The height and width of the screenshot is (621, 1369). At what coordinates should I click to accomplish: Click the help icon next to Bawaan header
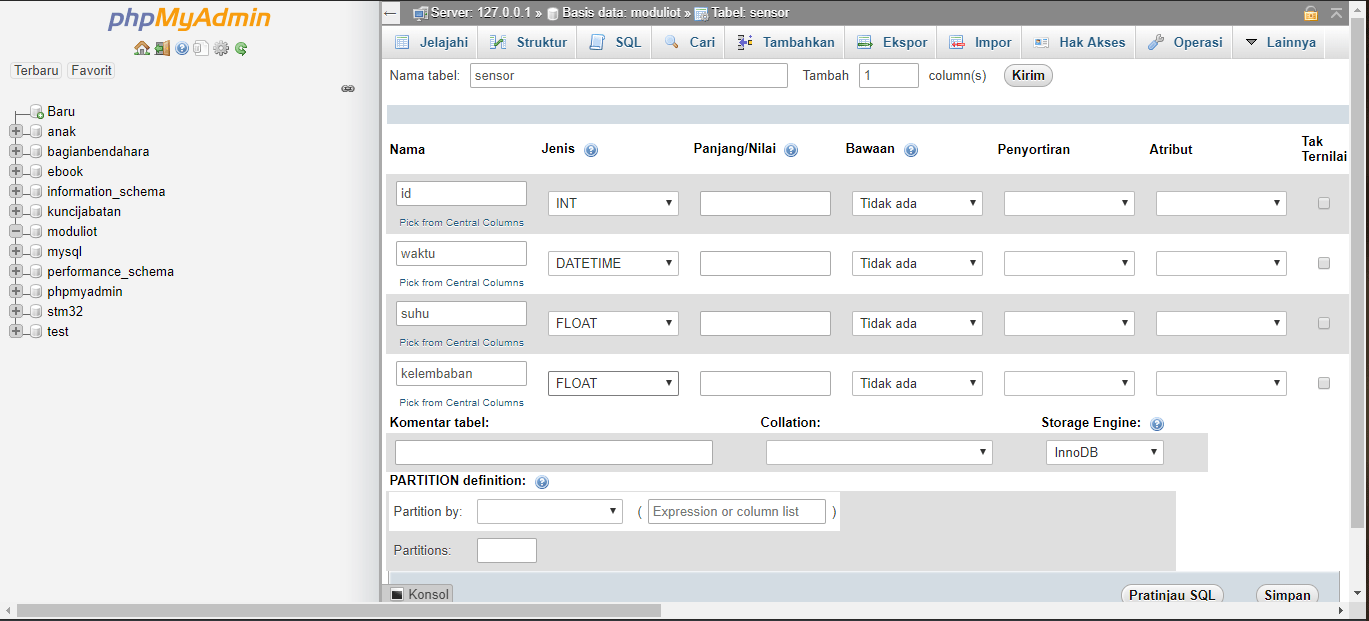(911, 149)
